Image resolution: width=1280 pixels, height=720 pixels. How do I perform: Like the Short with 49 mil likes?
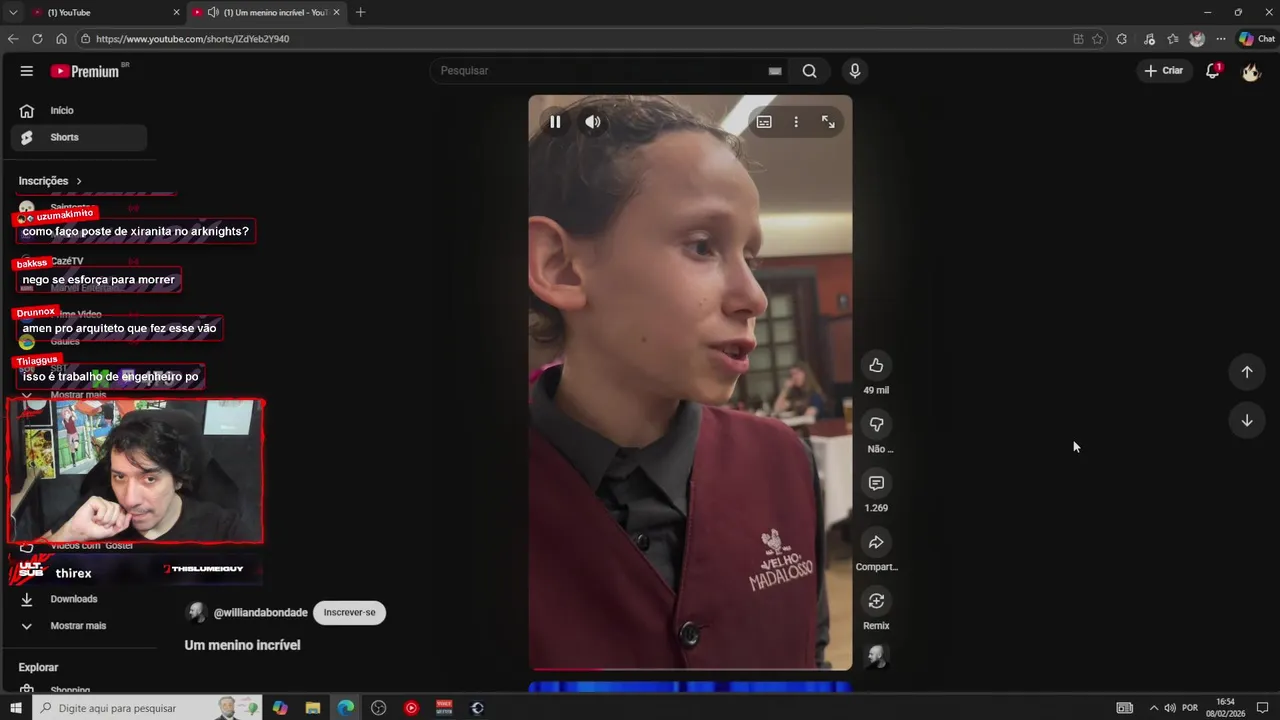pyautogui.click(x=876, y=365)
